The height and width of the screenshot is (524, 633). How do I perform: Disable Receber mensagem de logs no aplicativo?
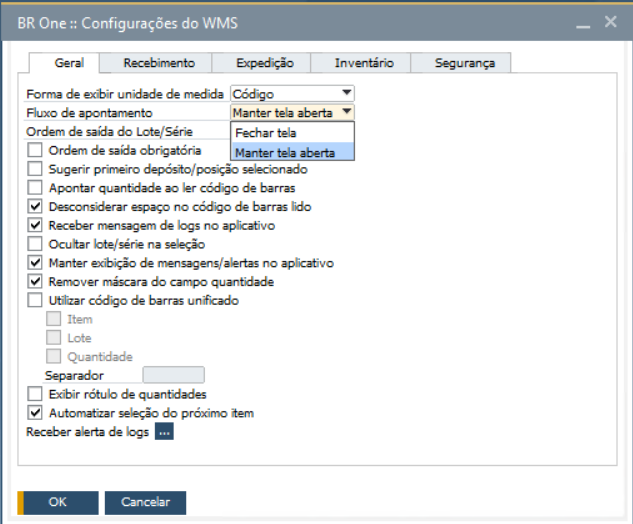click(36, 226)
